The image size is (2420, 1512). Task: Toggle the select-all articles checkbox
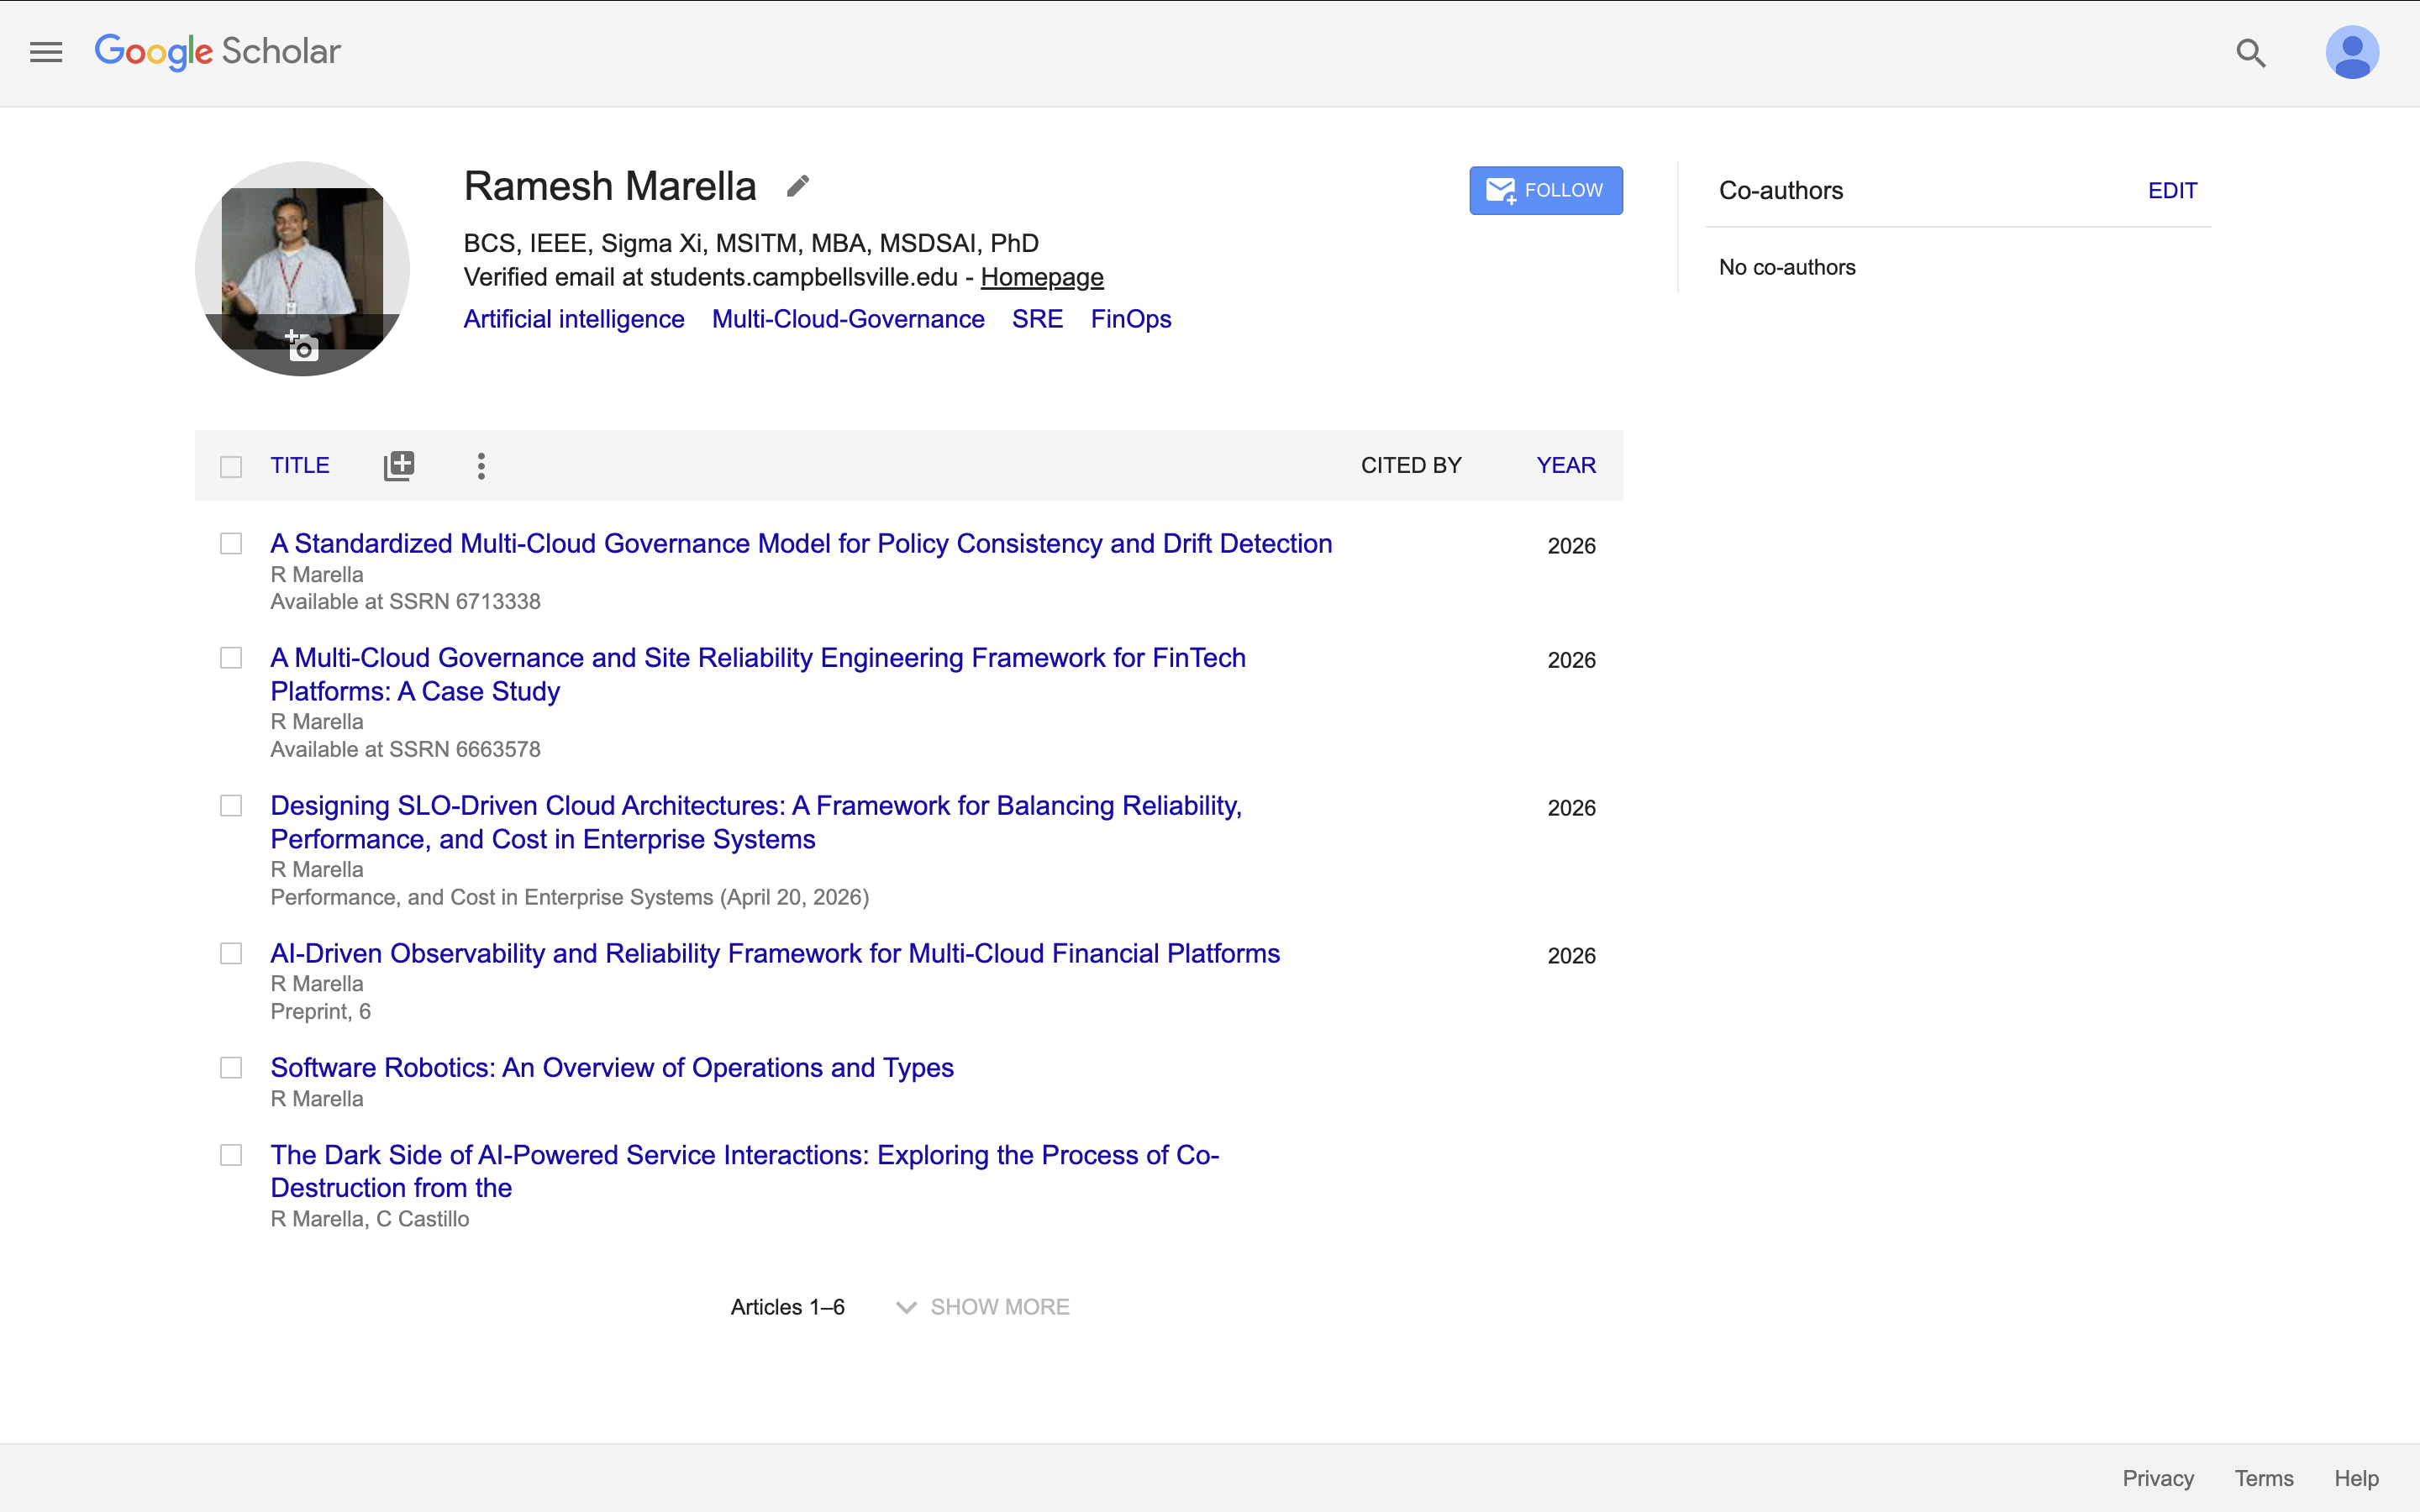tap(231, 466)
